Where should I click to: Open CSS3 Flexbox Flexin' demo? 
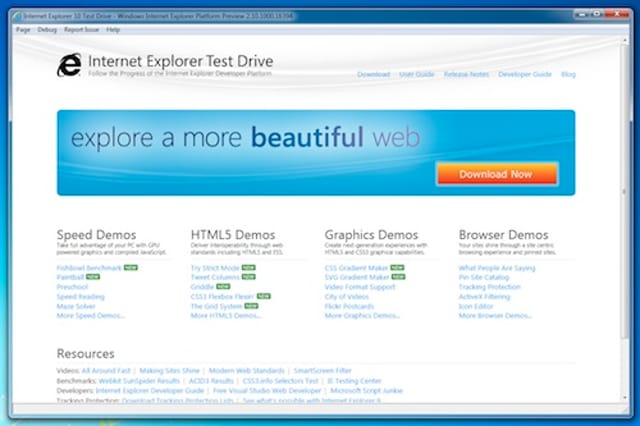point(222,297)
